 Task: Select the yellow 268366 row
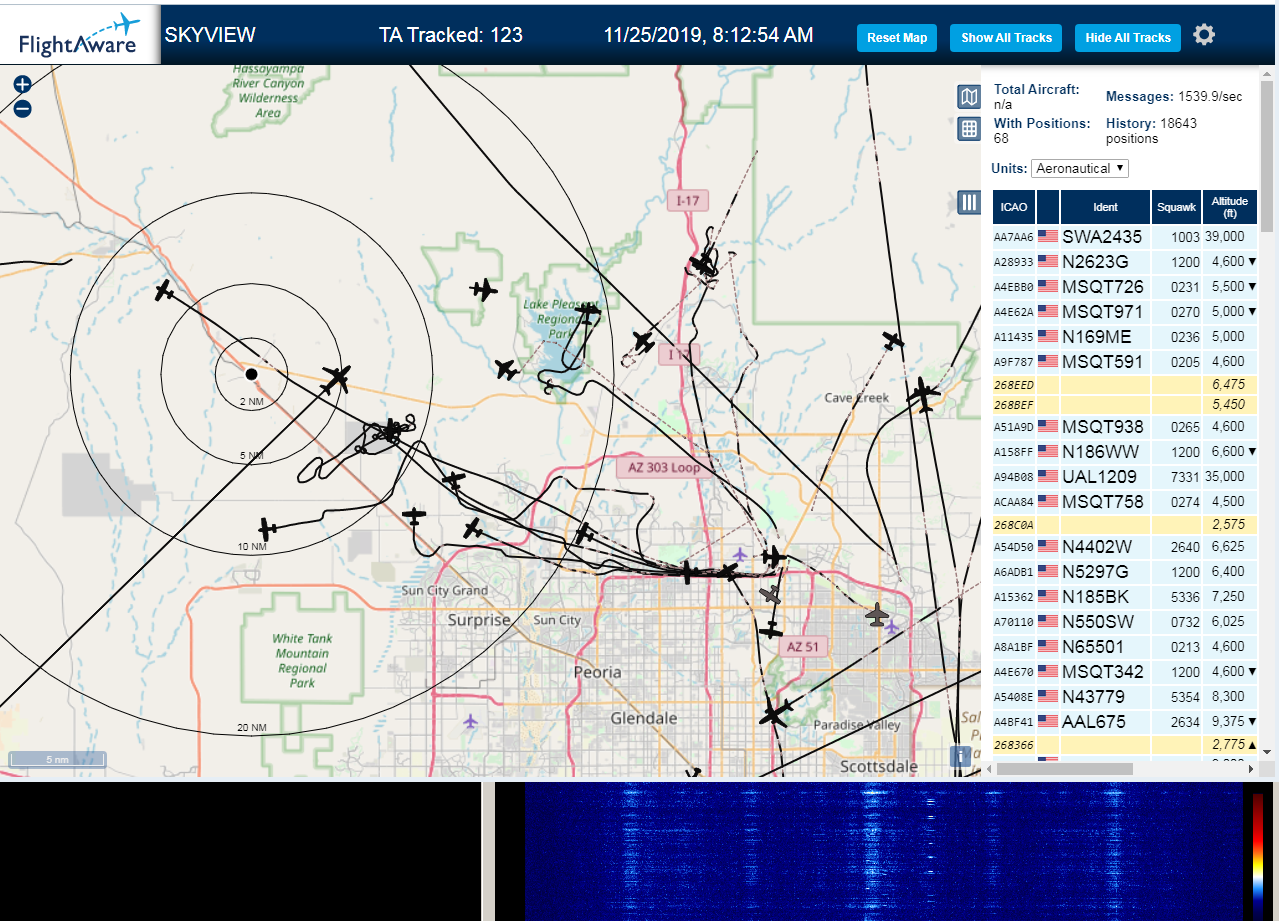point(1125,745)
